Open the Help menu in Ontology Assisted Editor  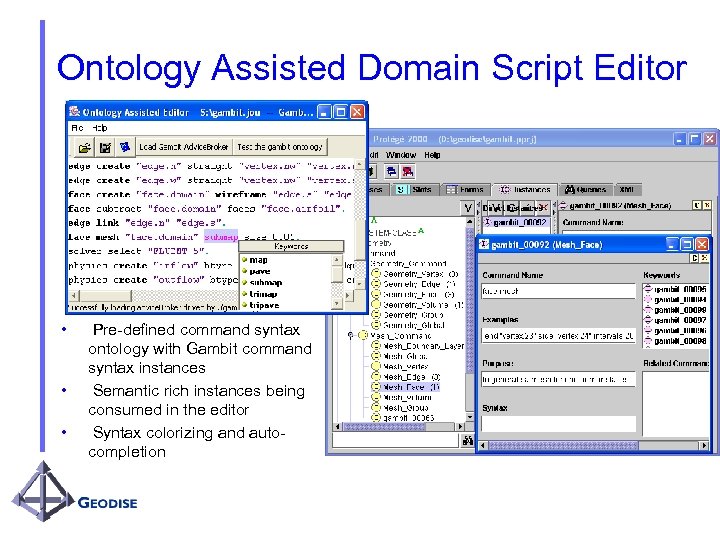click(100, 128)
